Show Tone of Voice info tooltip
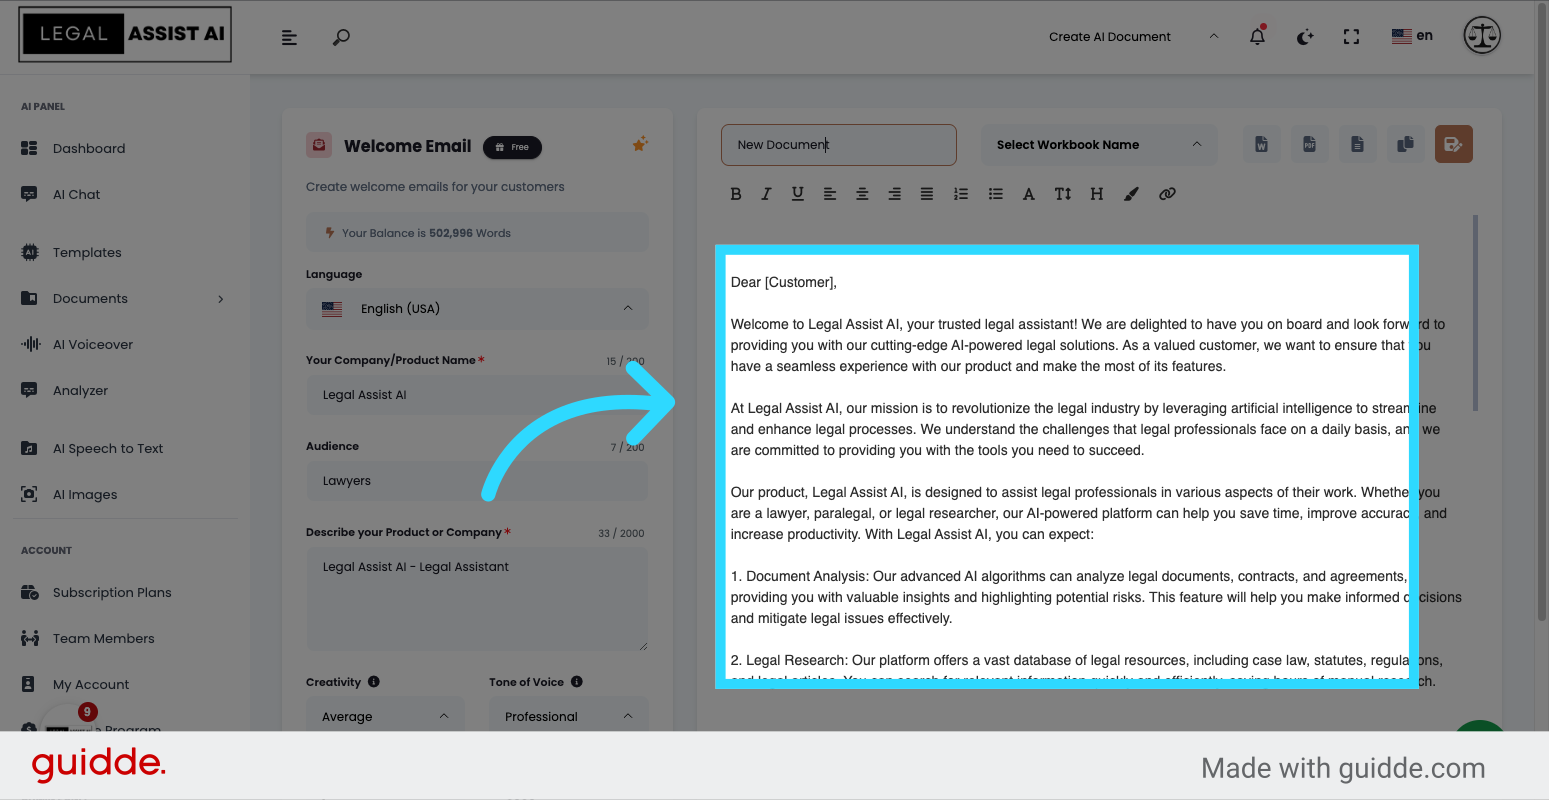The height and width of the screenshot is (800, 1549). [x=577, y=682]
